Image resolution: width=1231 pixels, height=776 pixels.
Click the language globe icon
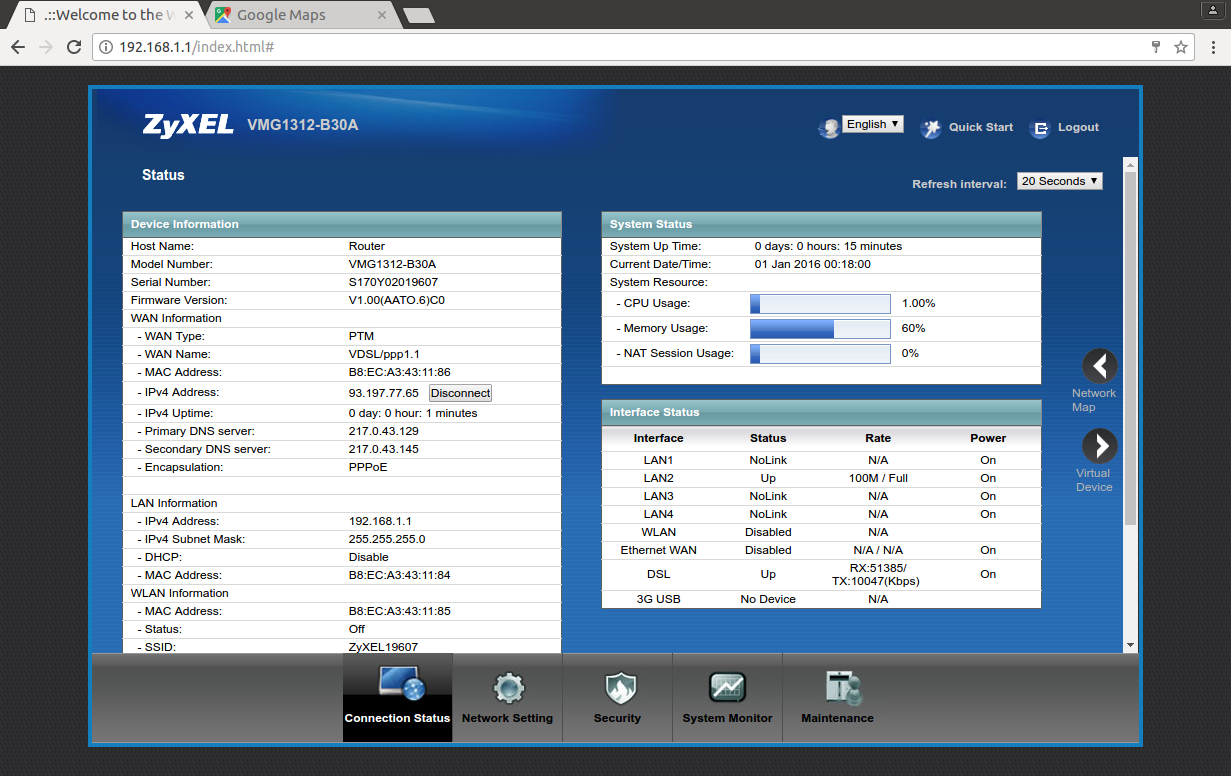click(829, 128)
